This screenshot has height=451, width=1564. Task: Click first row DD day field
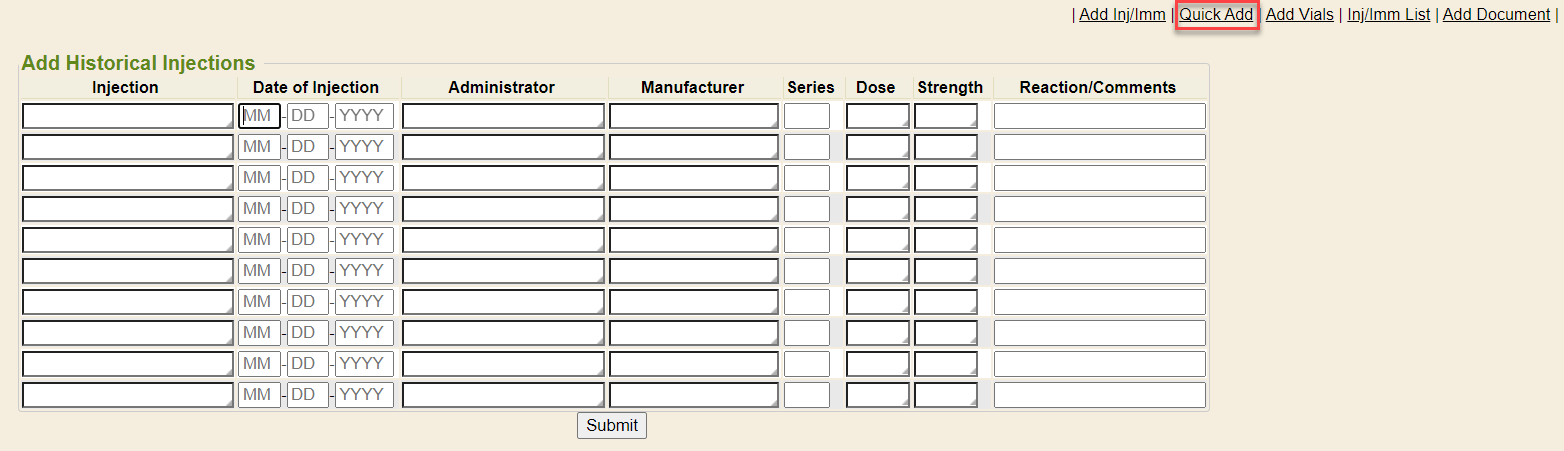coord(307,117)
